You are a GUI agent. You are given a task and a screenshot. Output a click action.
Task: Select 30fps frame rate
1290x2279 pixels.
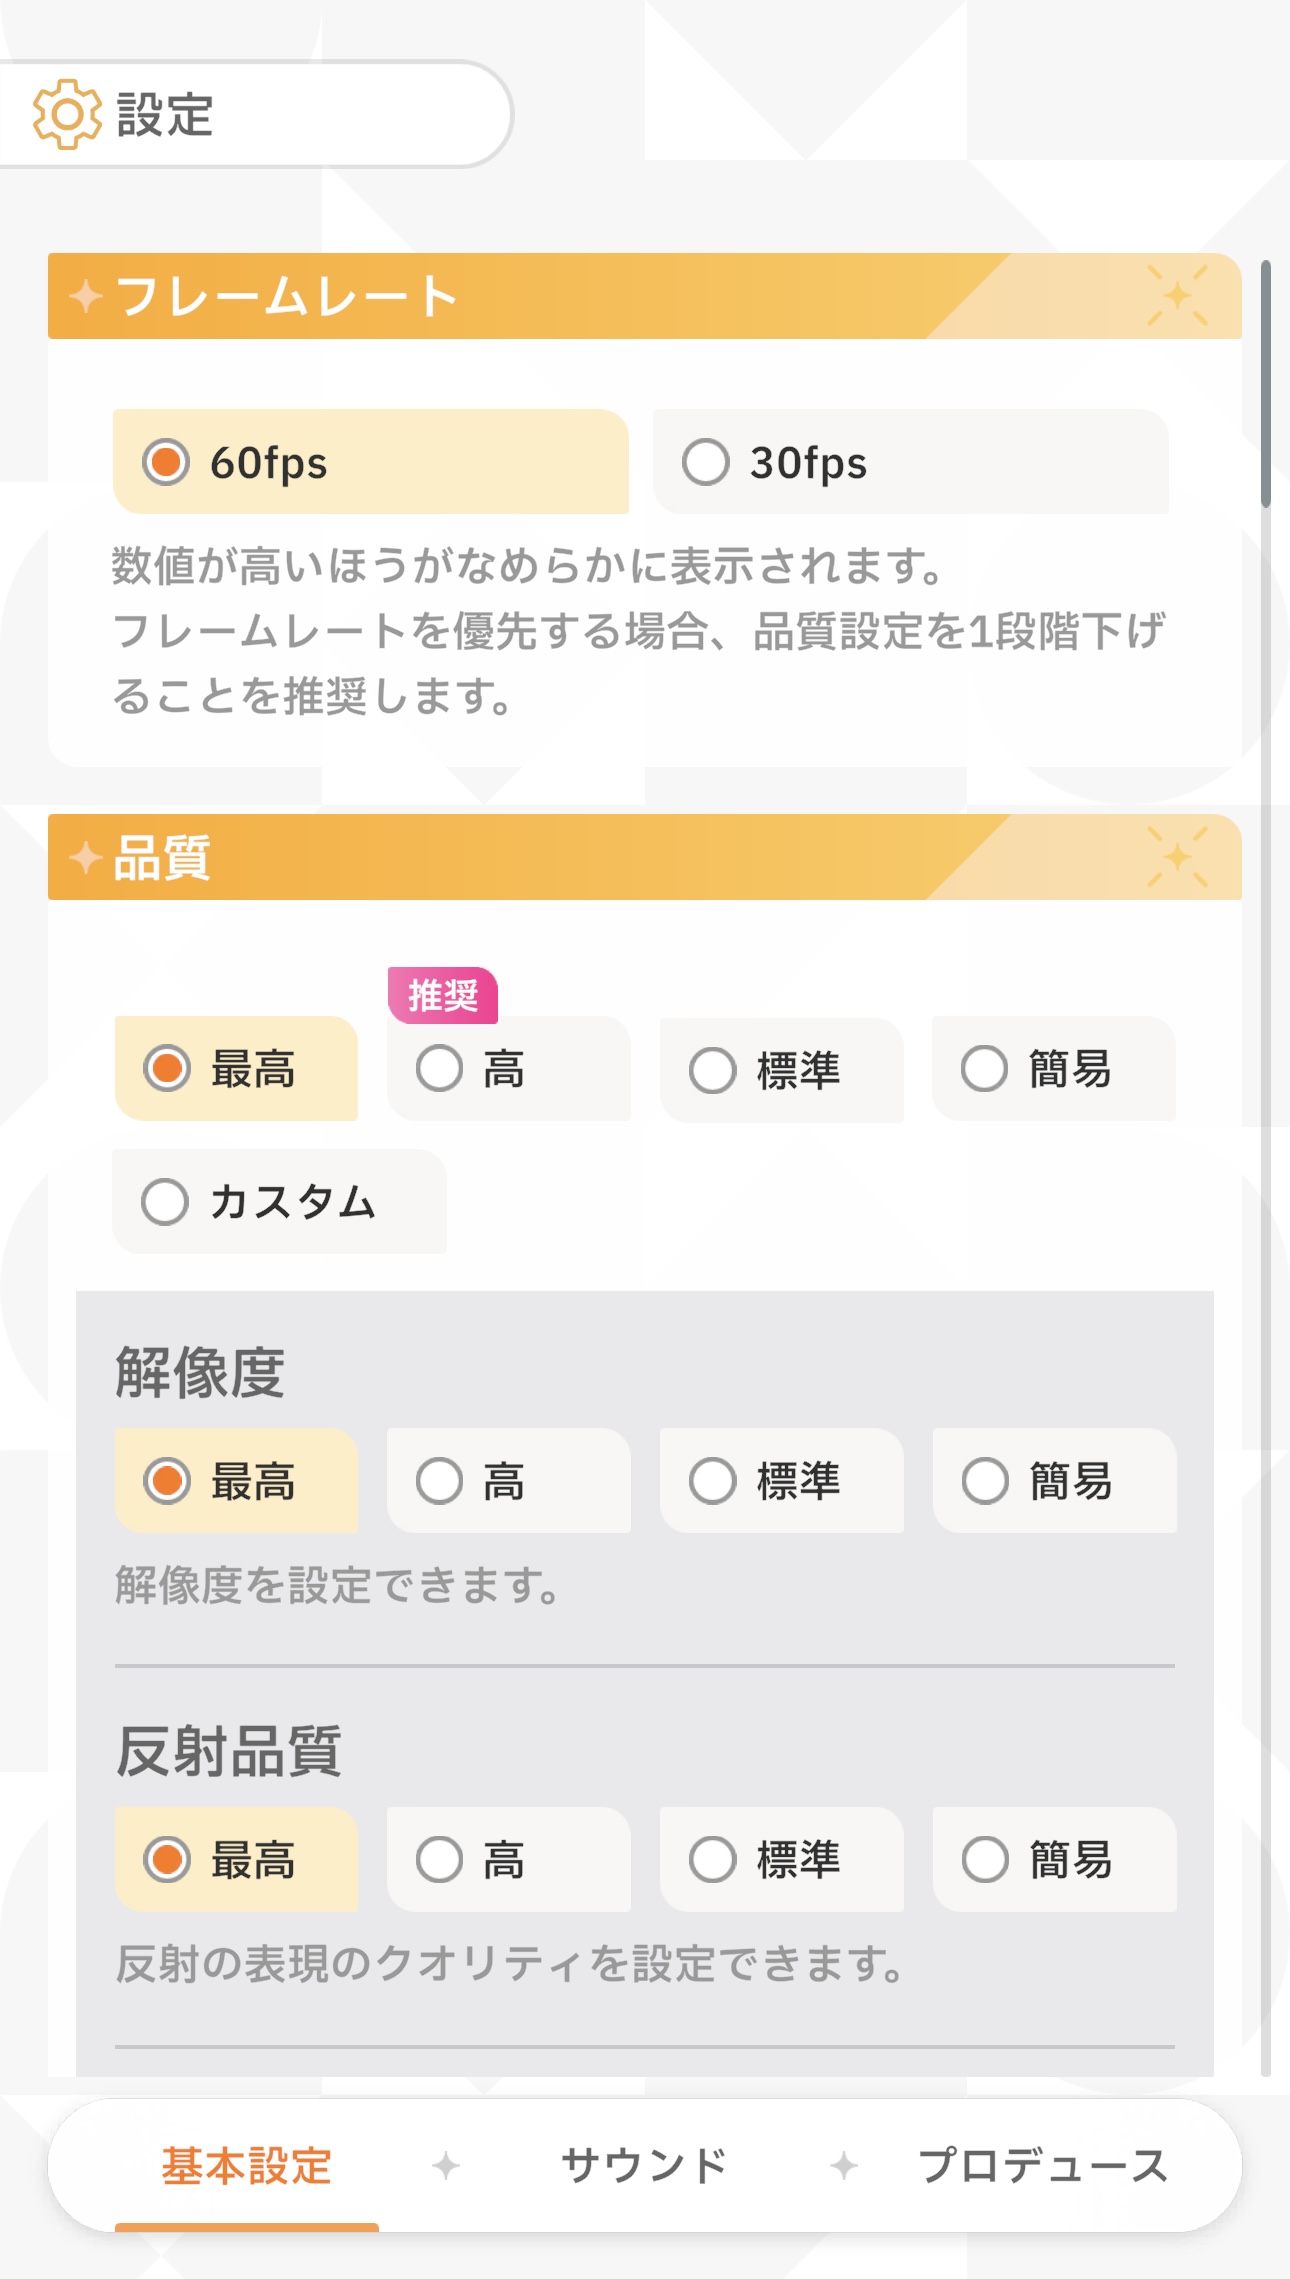click(910, 462)
